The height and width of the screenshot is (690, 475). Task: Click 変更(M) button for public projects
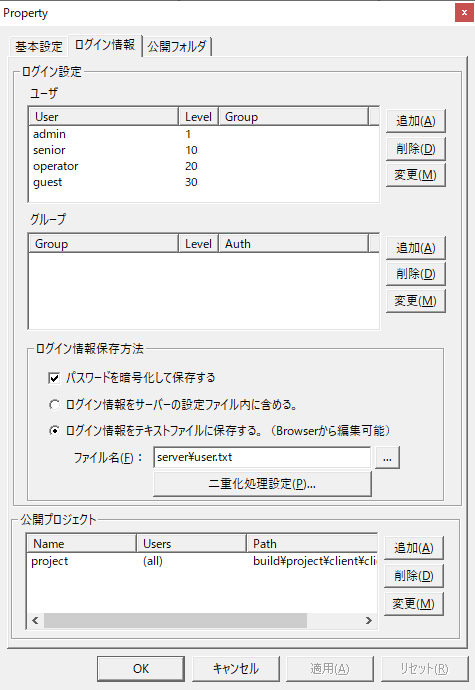pos(413,604)
